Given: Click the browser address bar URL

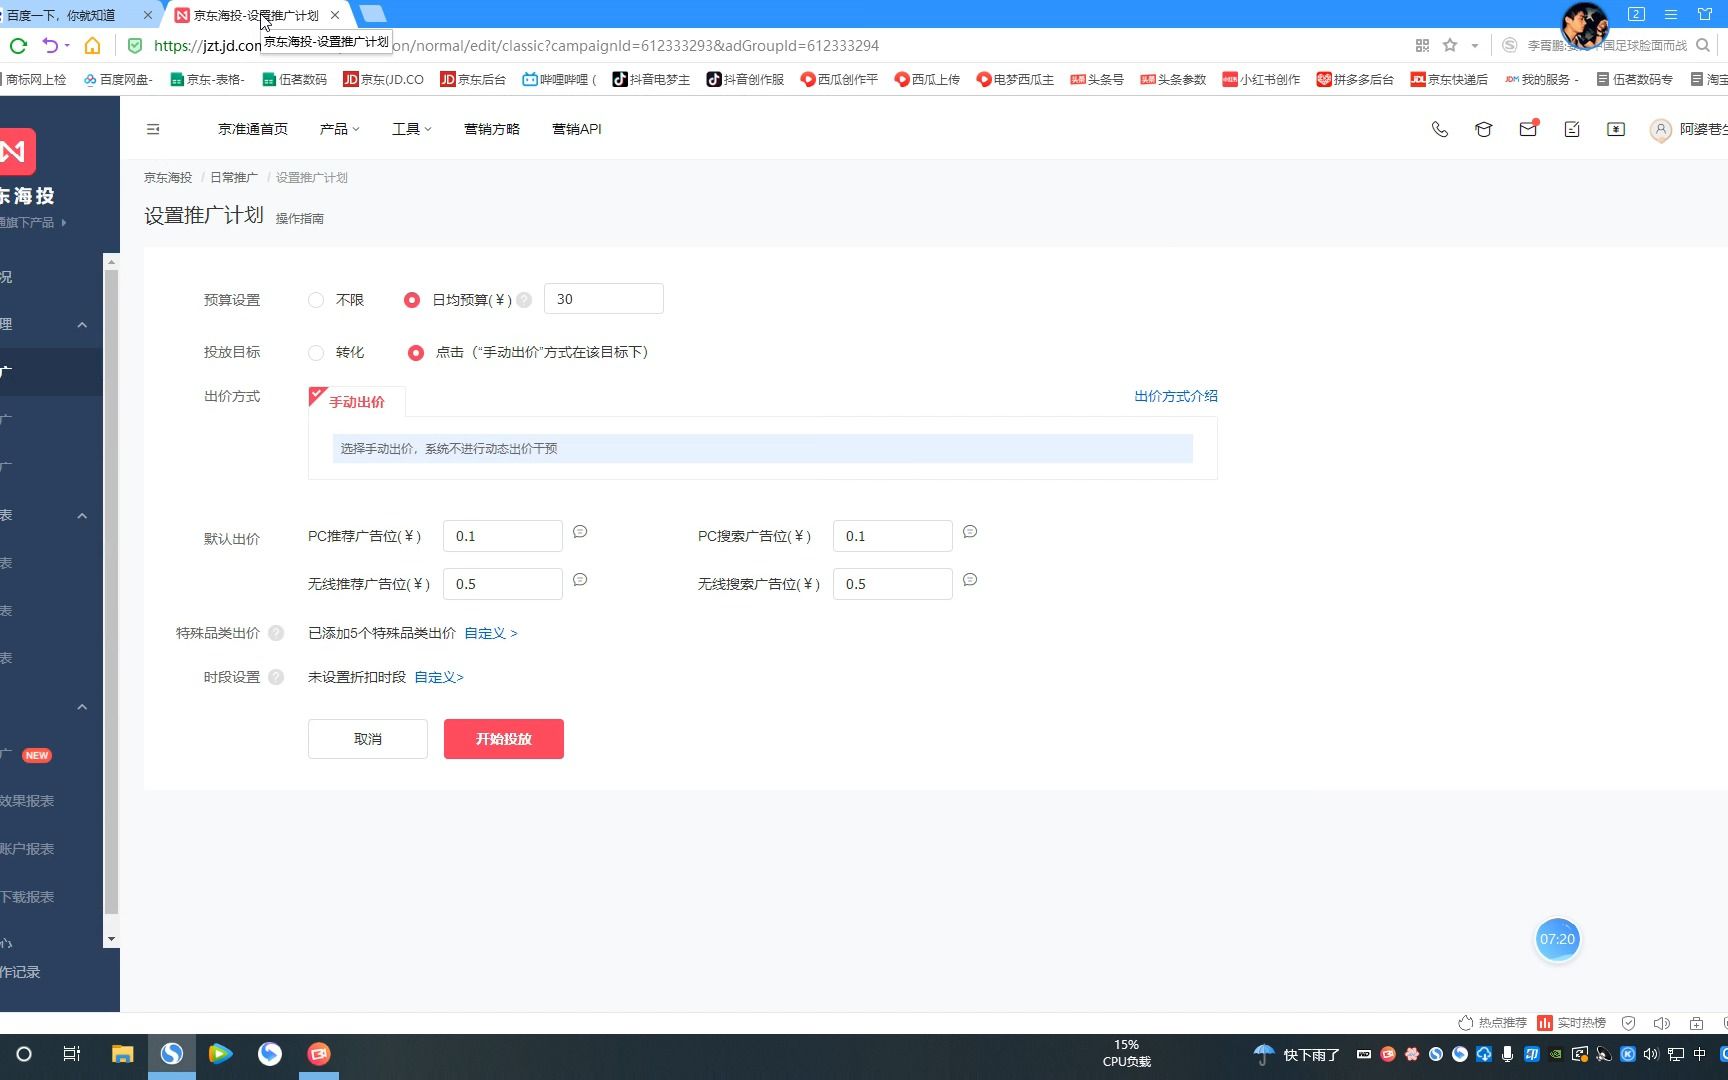Looking at the screenshot, I should (x=516, y=45).
